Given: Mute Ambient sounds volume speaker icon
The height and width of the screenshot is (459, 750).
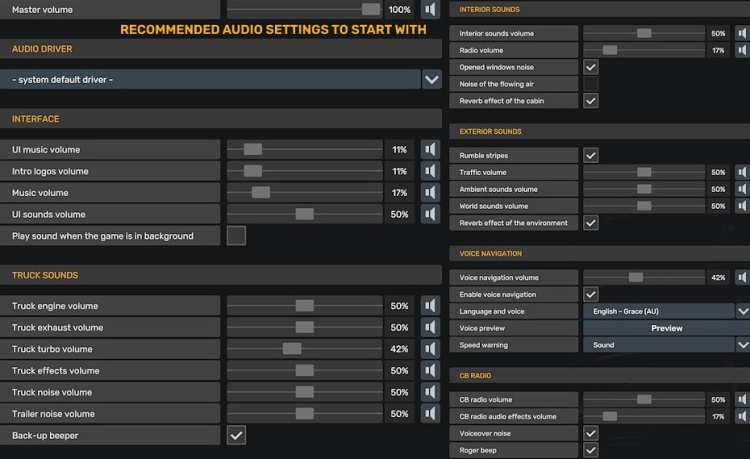Looking at the screenshot, I should pyautogui.click(x=742, y=189).
